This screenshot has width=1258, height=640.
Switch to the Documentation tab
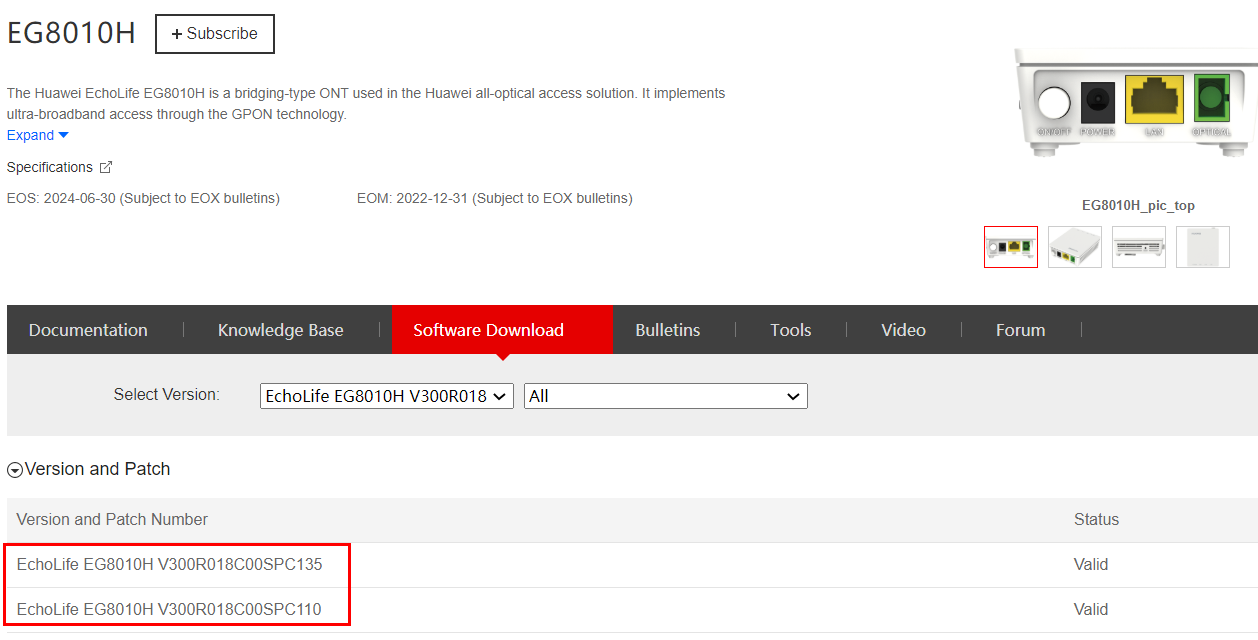click(x=88, y=330)
